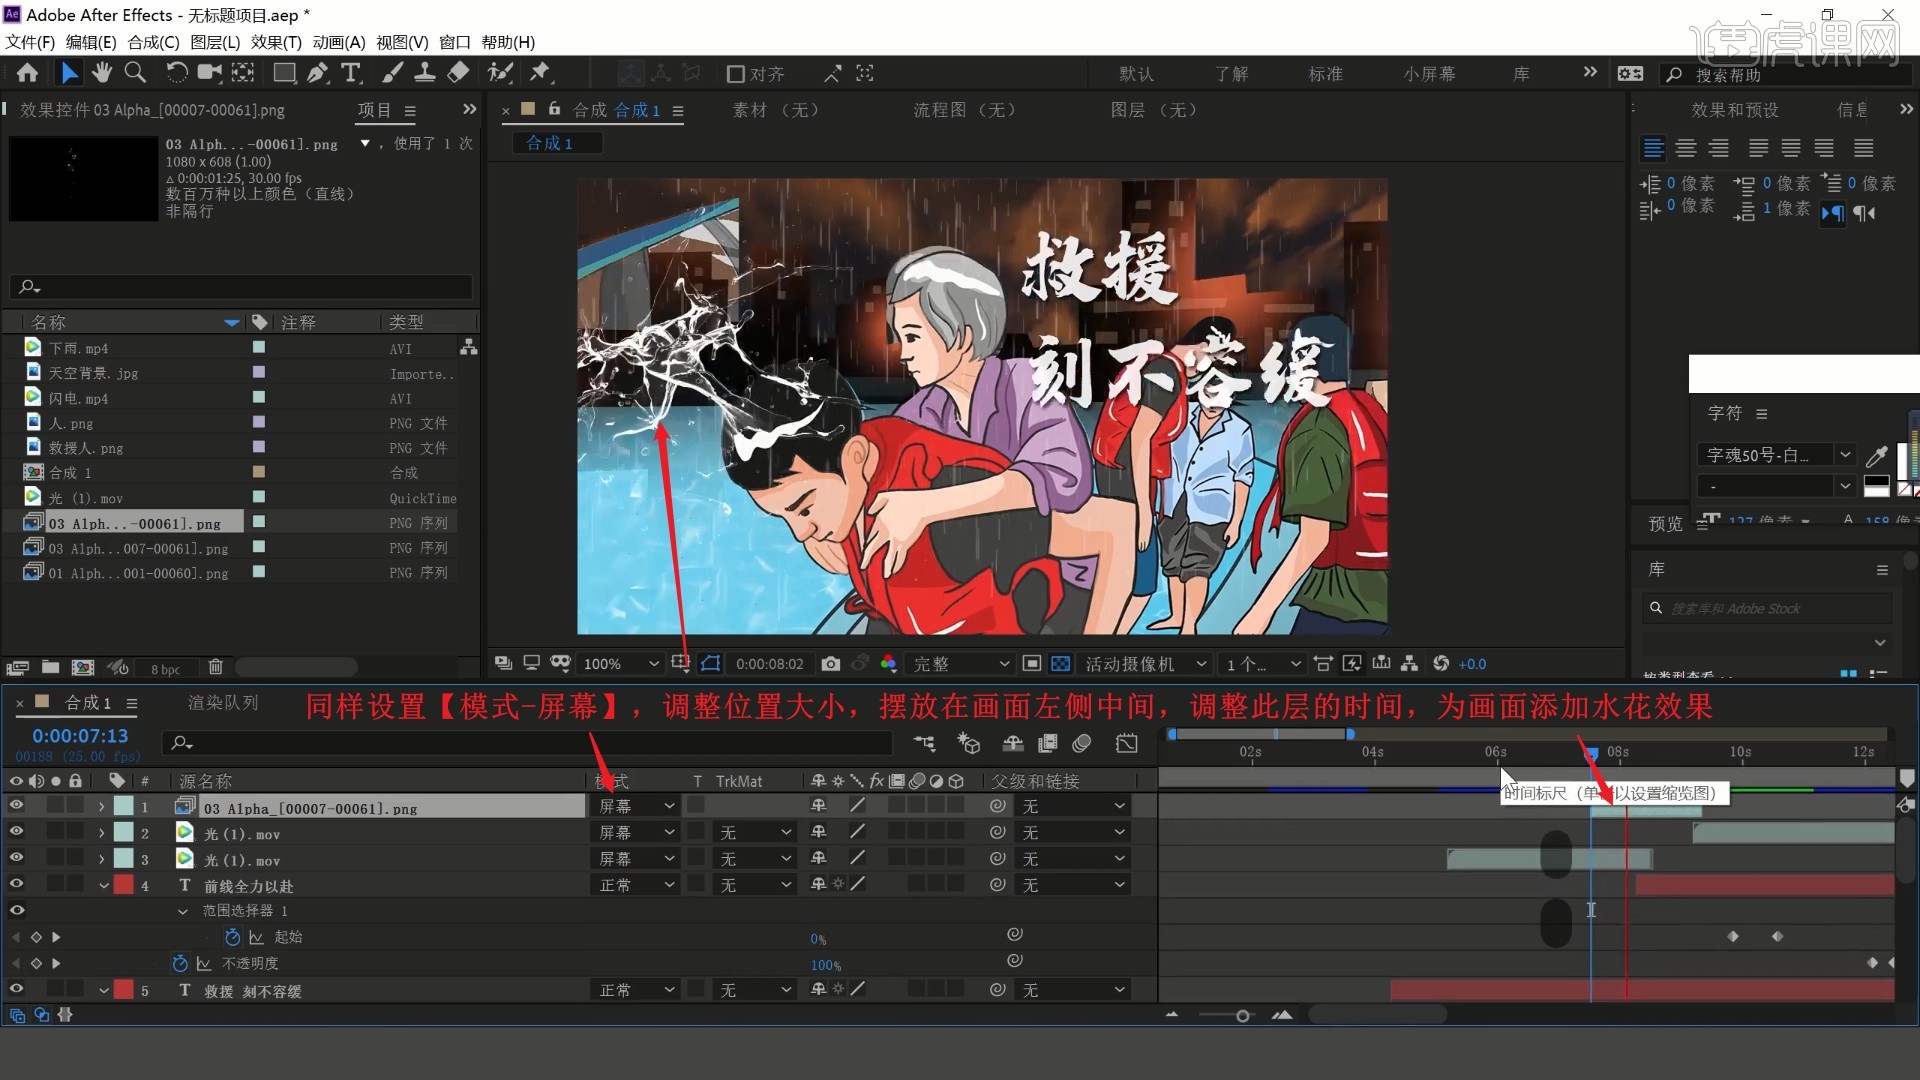Open the 完整 resolution dropdown

tap(960, 664)
